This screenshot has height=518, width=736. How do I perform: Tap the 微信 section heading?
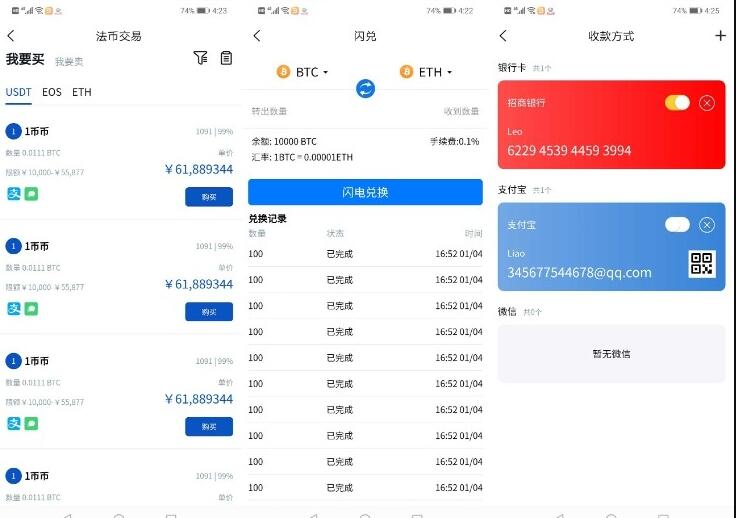[x=507, y=312]
